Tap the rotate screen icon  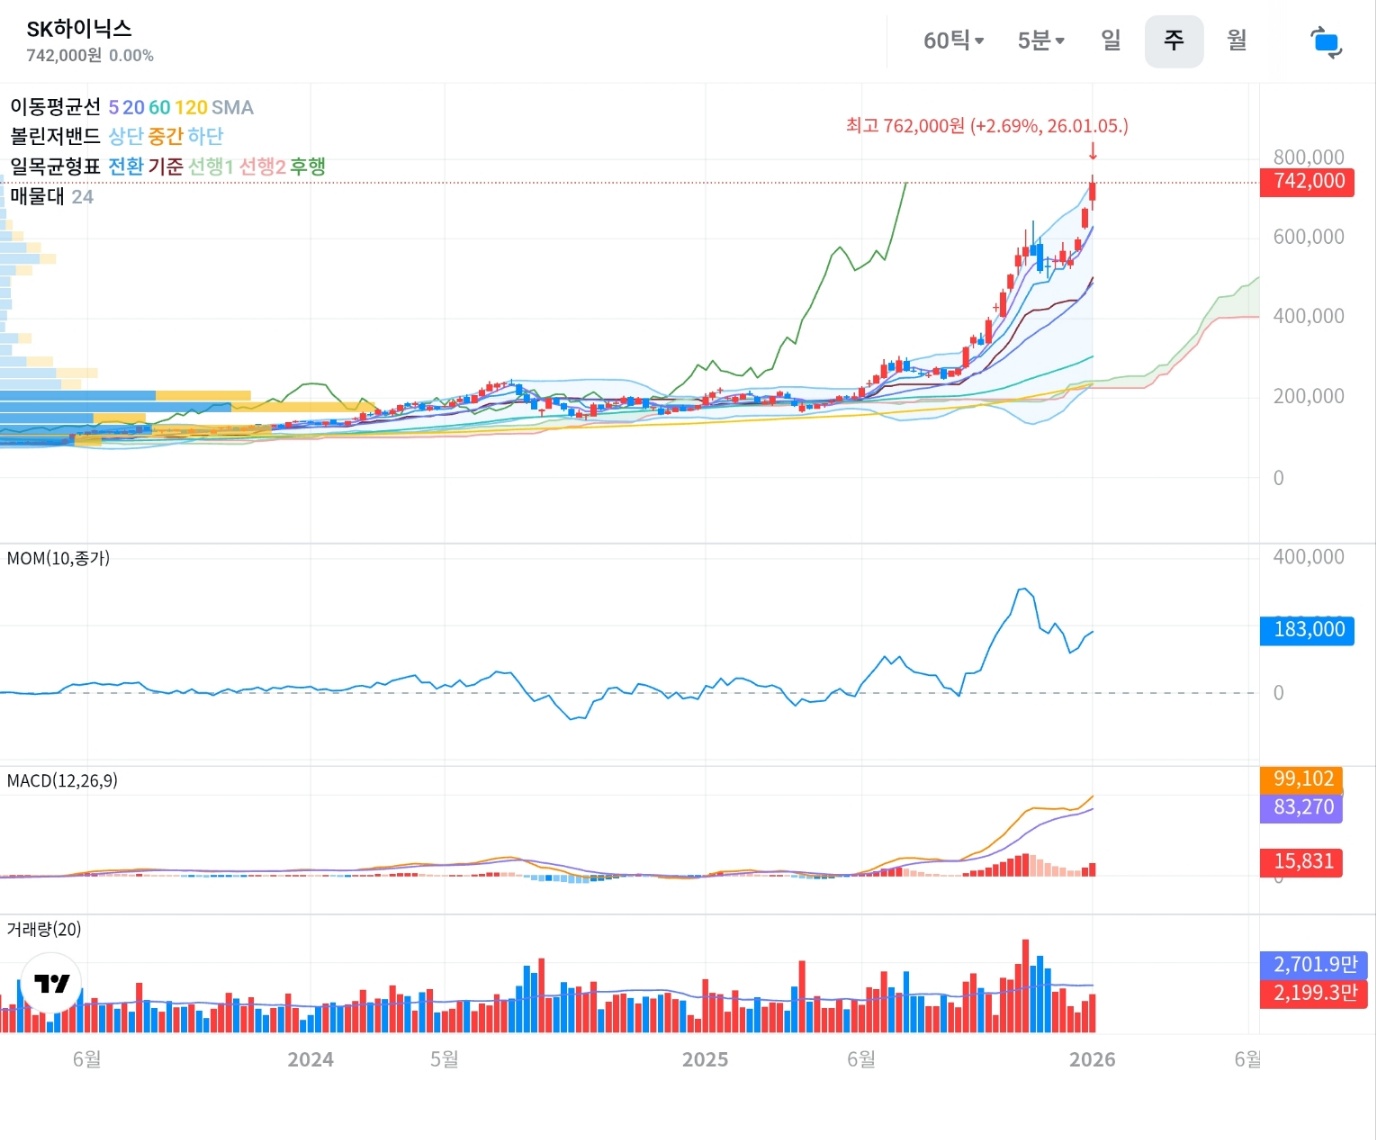pyautogui.click(x=1325, y=42)
